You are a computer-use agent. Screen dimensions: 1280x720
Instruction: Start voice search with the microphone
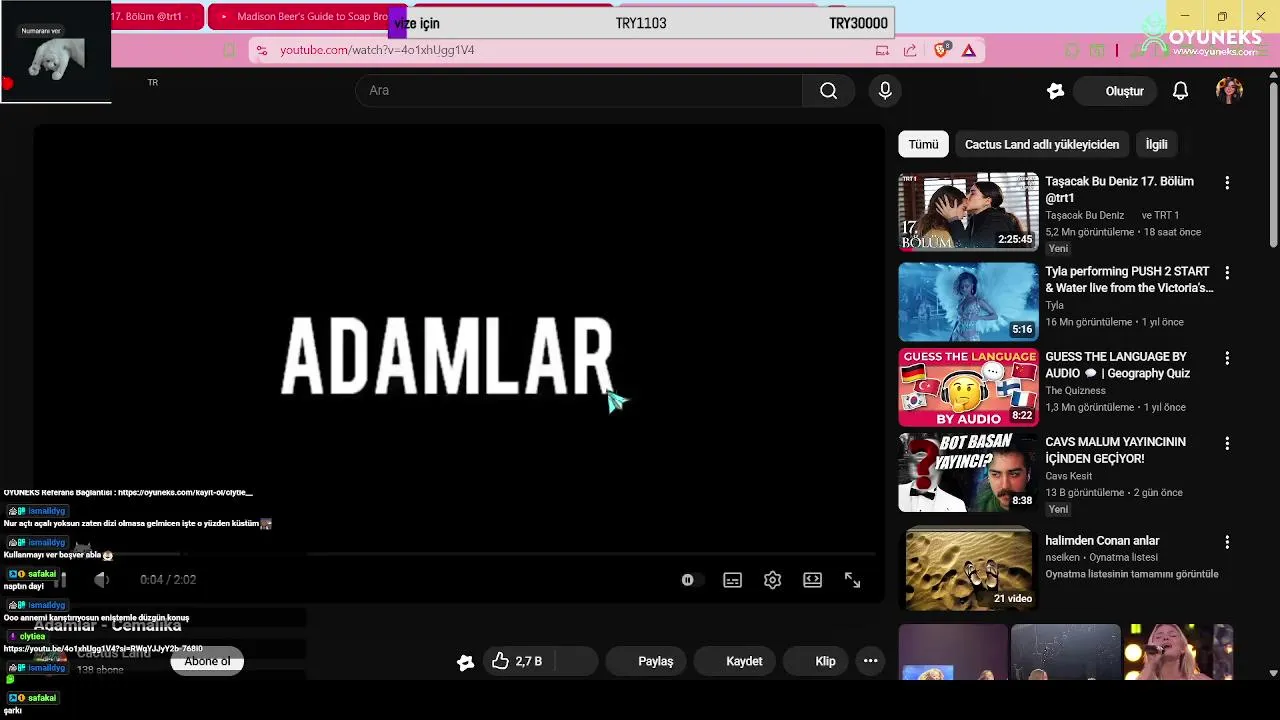pos(885,91)
